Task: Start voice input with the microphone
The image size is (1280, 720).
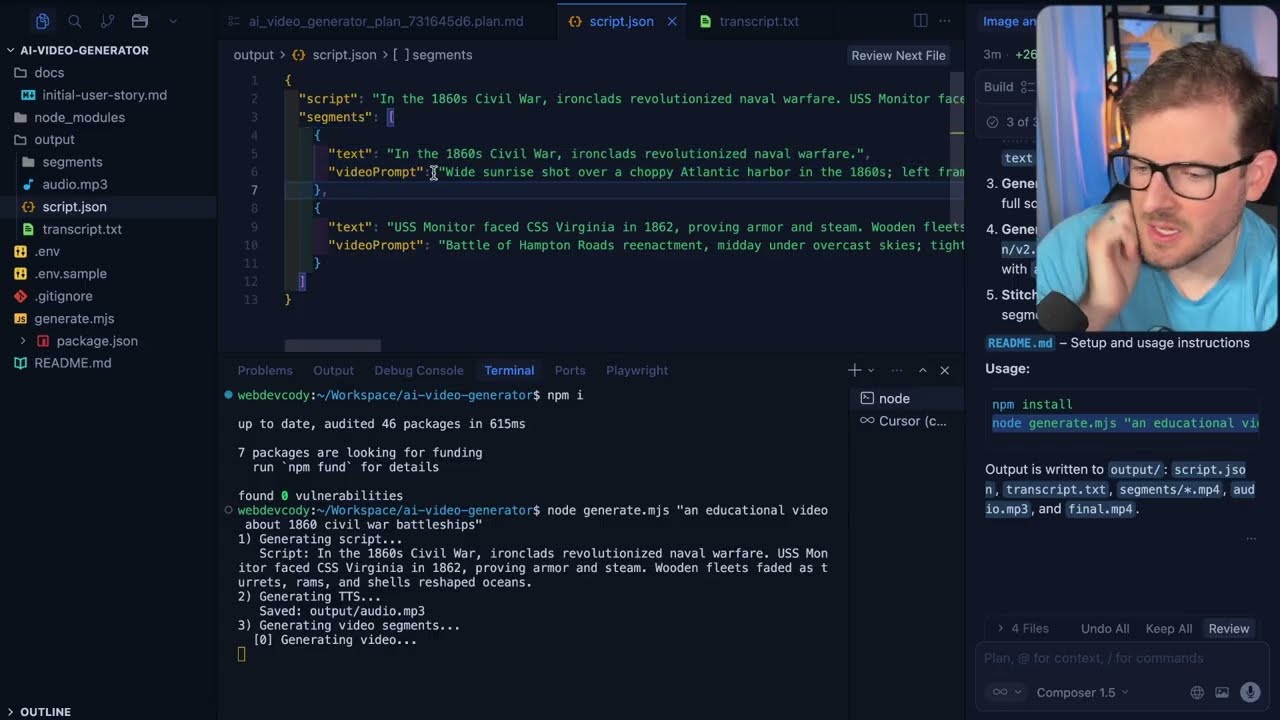Action: point(1249,692)
